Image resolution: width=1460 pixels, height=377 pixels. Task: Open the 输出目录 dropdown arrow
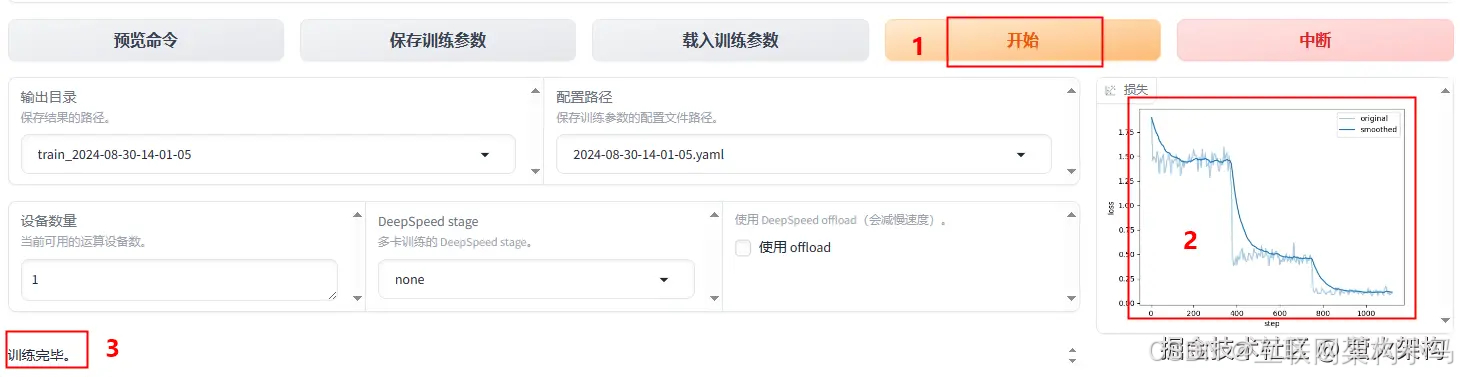tap(485, 155)
